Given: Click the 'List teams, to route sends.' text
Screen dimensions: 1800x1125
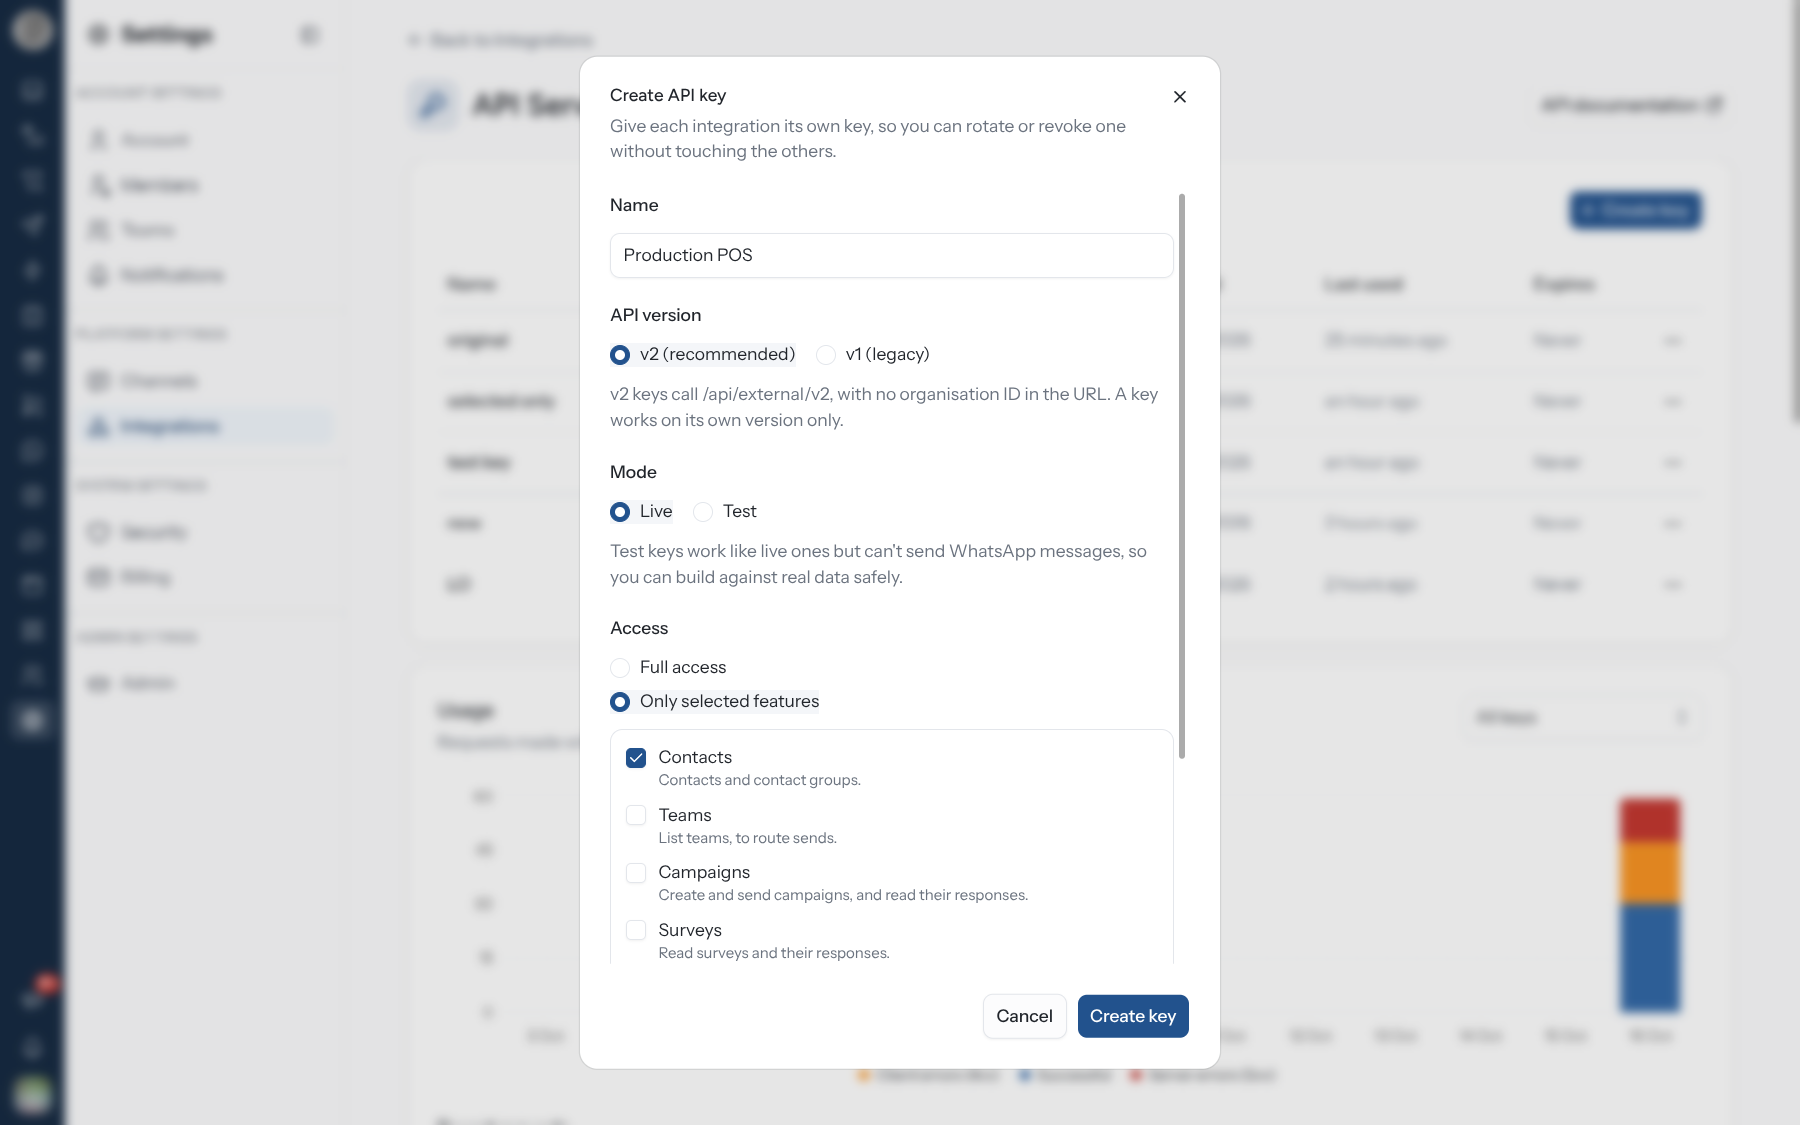Looking at the screenshot, I should click(747, 838).
